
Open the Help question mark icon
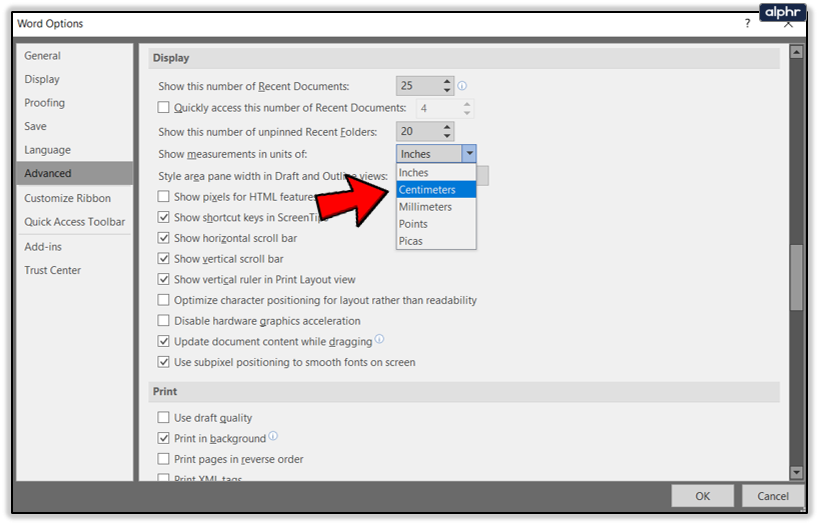tap(747, 23)
